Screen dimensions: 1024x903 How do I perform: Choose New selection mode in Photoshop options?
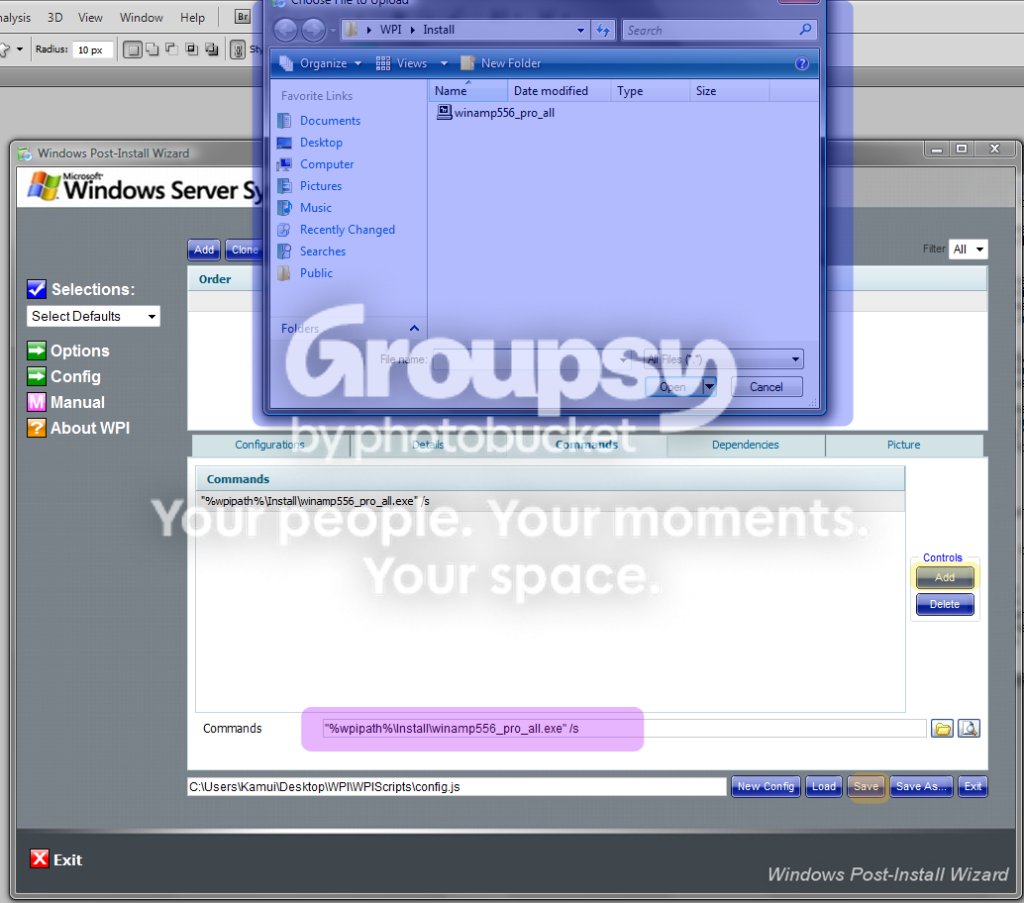133,50
